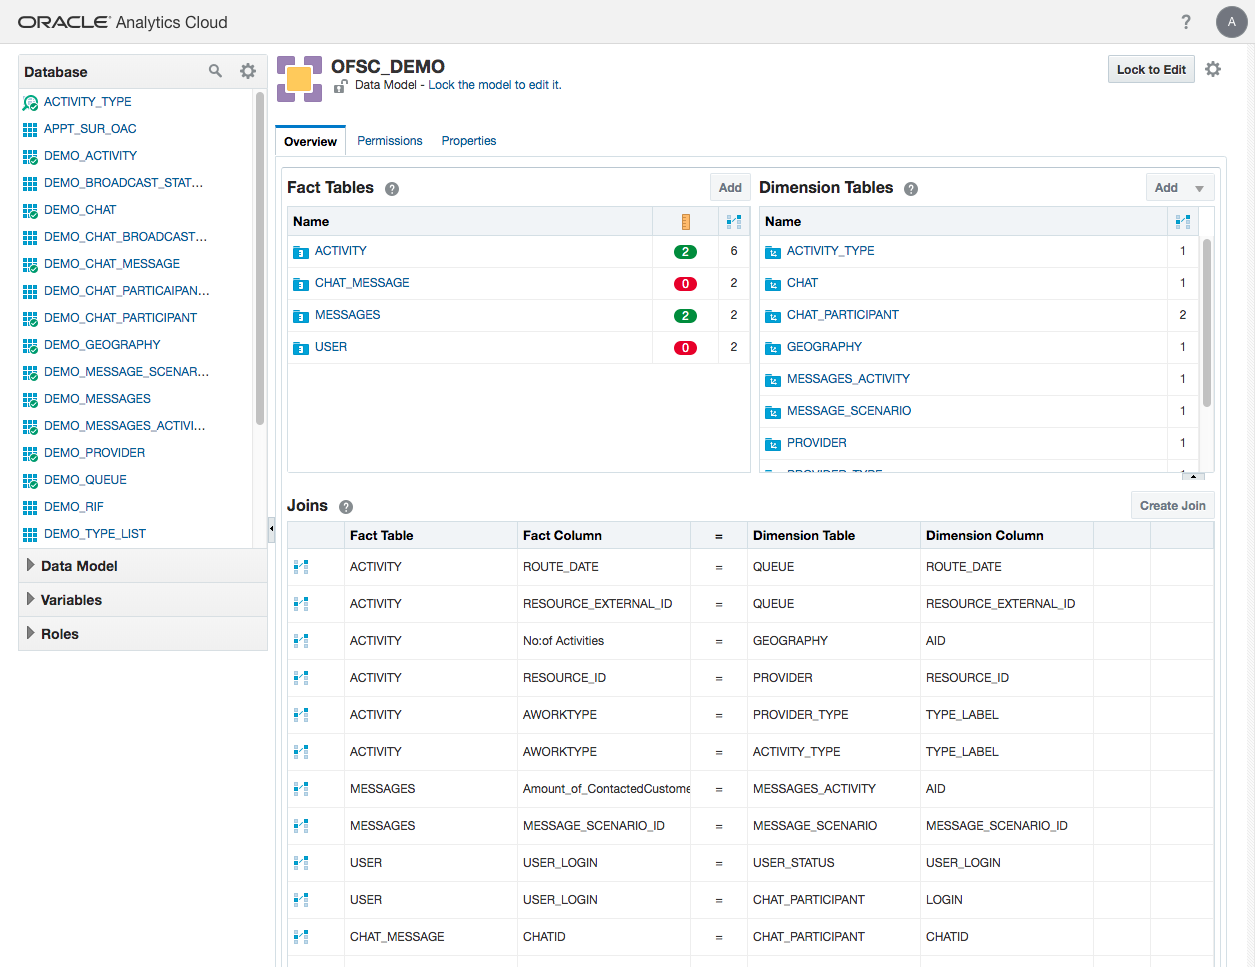Select DEMO_GEOGRAPHY in the database list
The image size is (1255, 967).
click(x=102, y=345)
